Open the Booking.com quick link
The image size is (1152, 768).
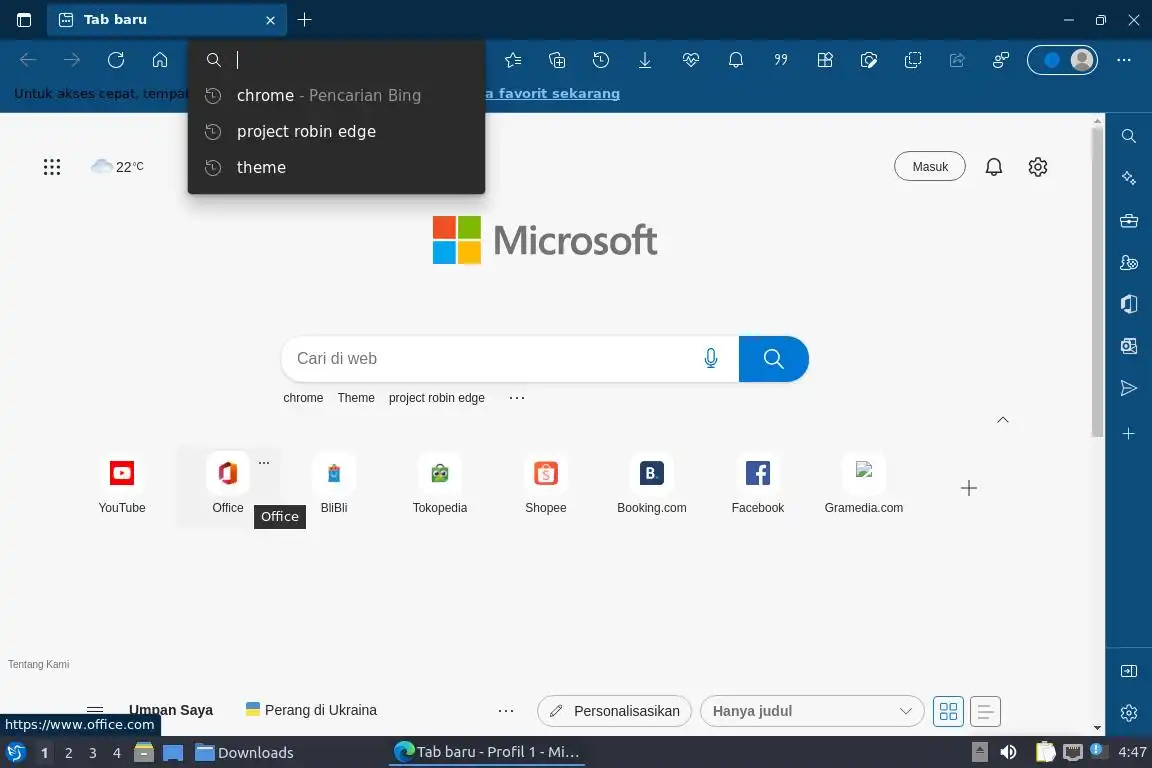coord(652,486)
